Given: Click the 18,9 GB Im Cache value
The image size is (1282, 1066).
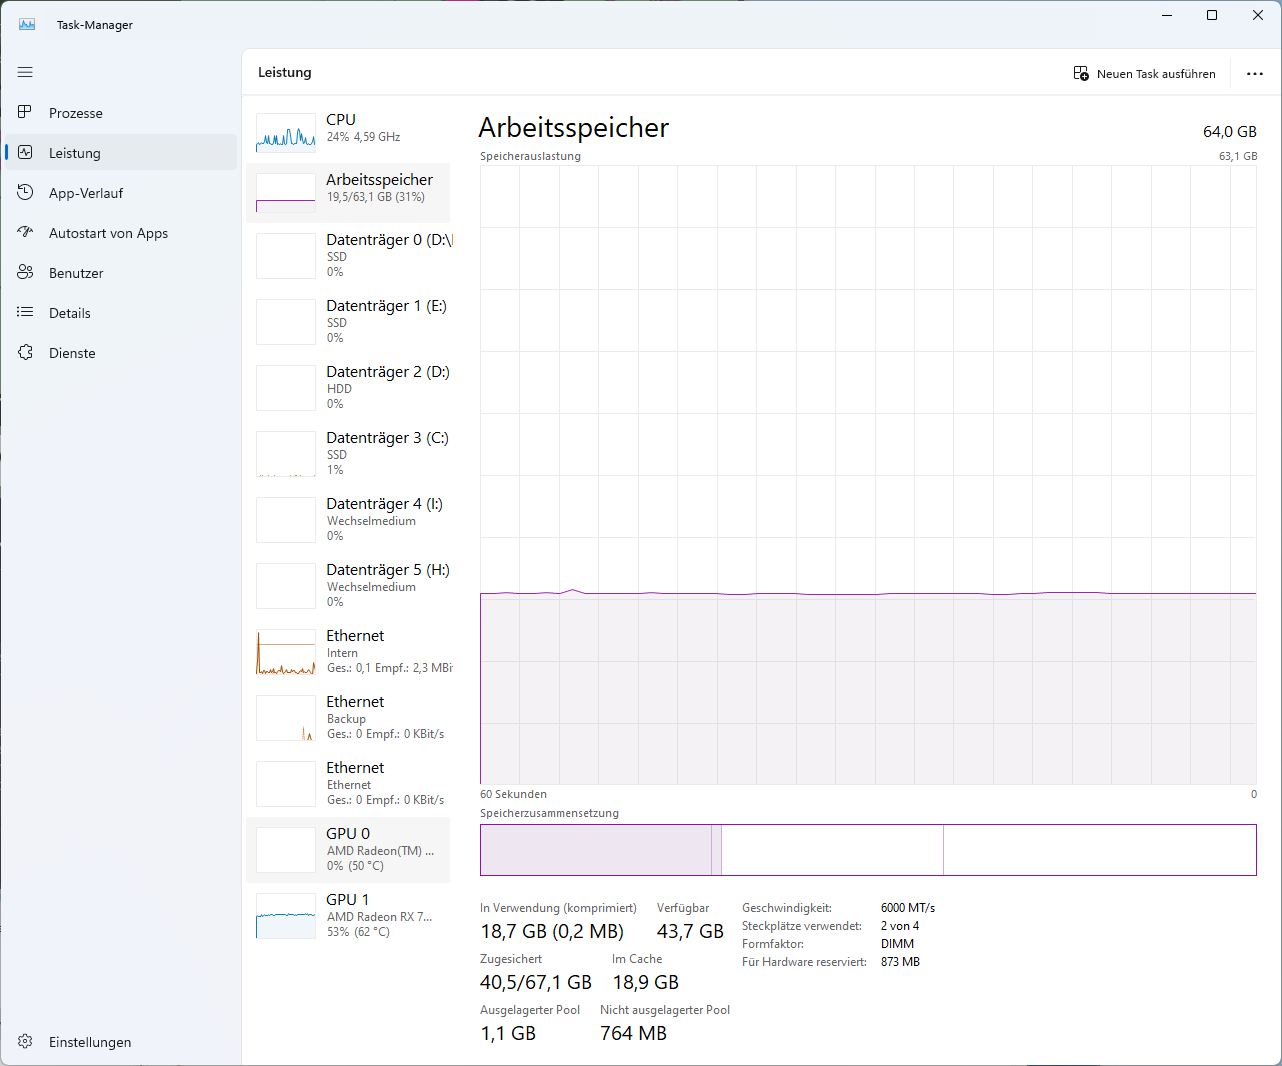Looking at the screenshot, I should click(x=646, y=982).
